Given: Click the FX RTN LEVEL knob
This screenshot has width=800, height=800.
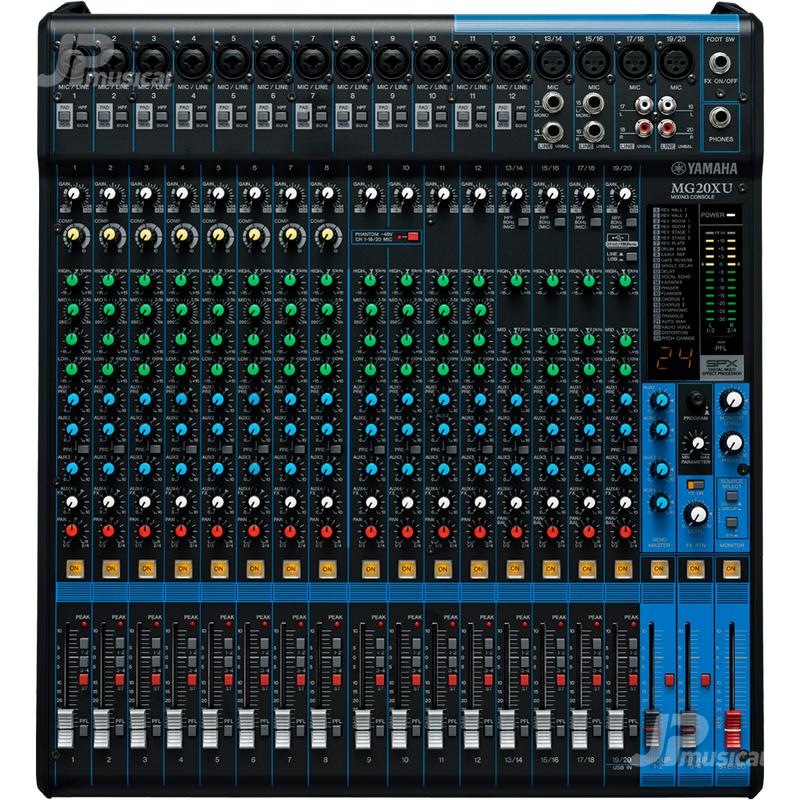Looking at the screenshot, I should point(697,514).
